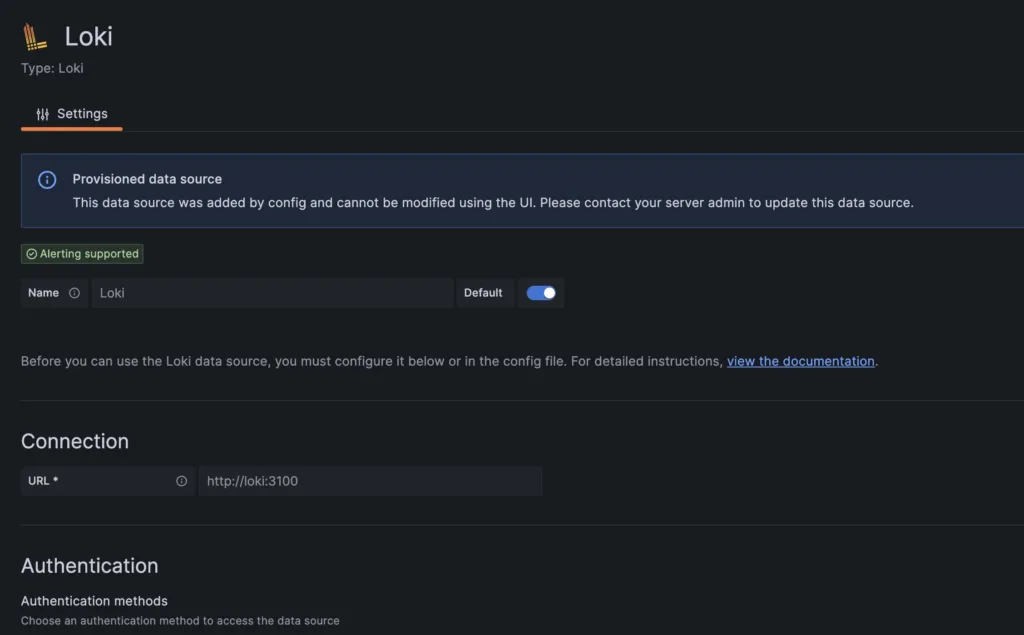Click the 'Authentication methods' label

coord(94,600)
